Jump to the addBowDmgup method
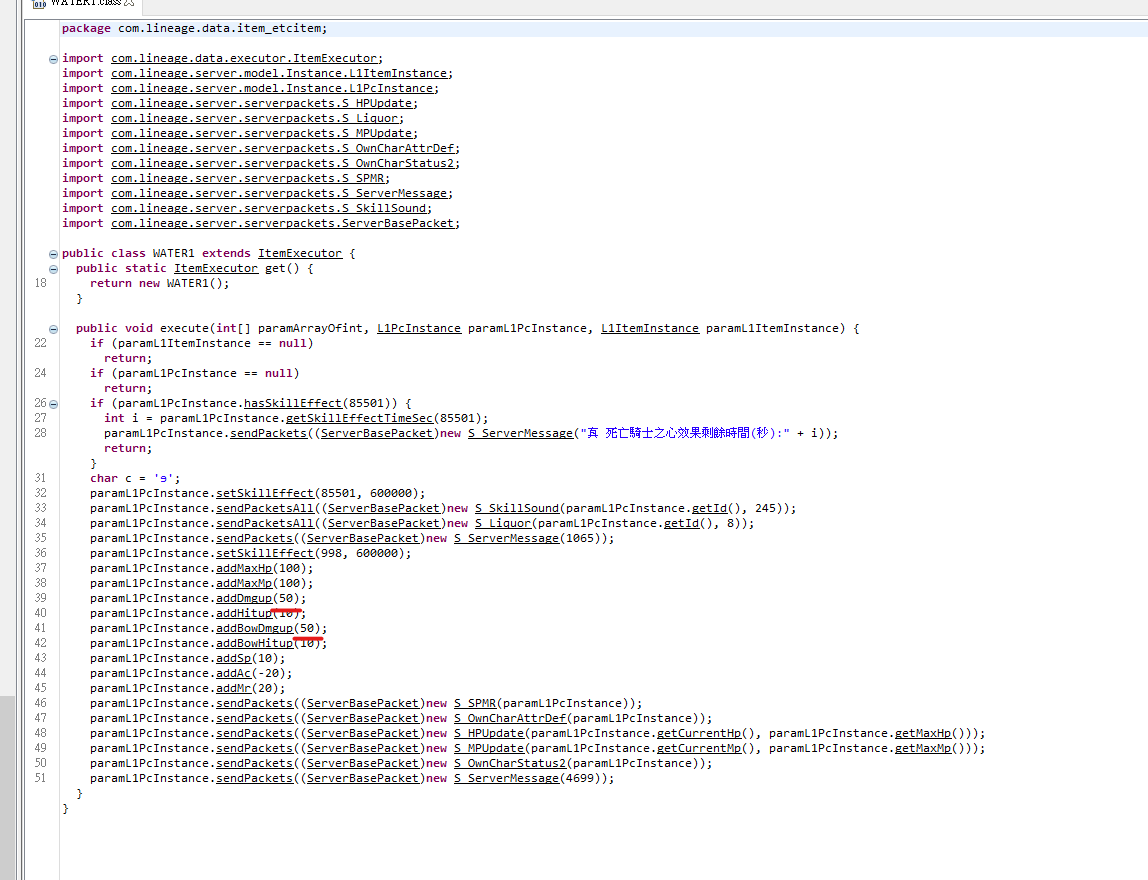This screenshot has width=1148, height=880. 255,628
